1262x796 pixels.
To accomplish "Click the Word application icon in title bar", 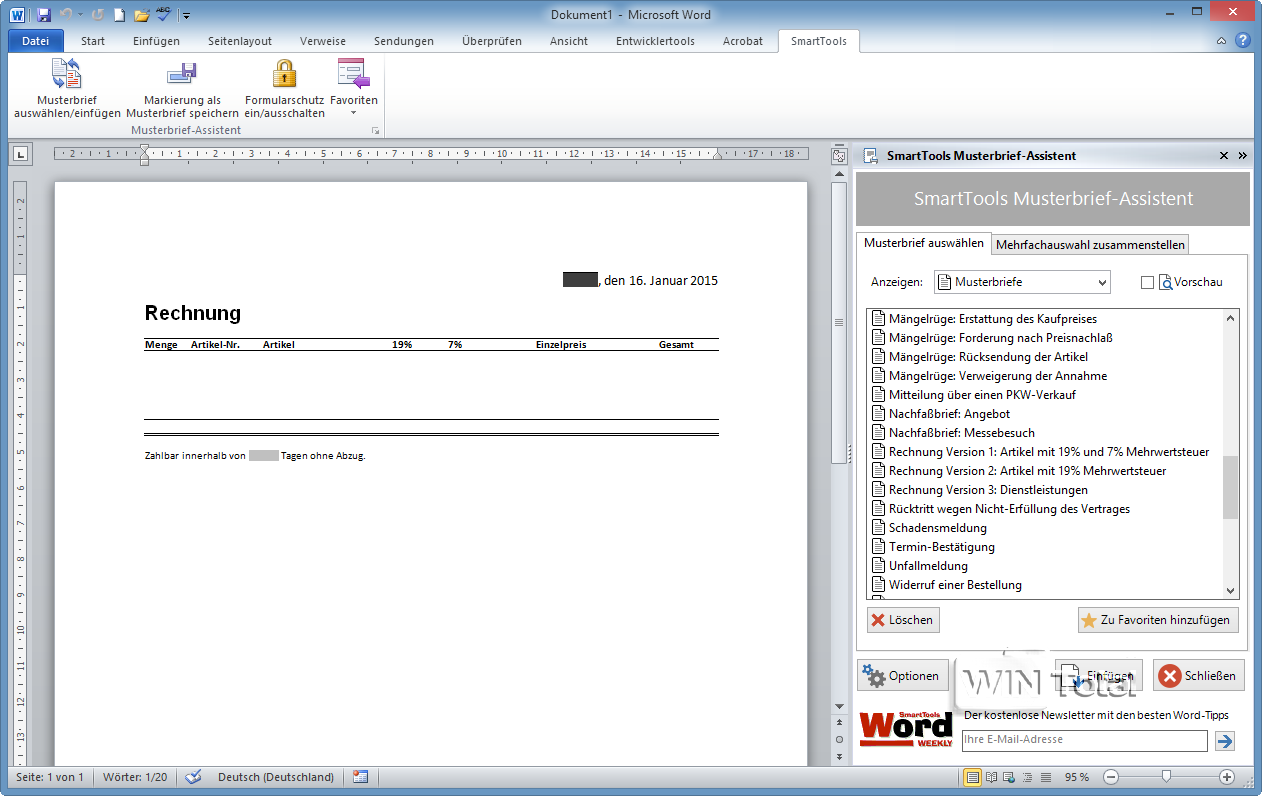I will tap(17, 15).
